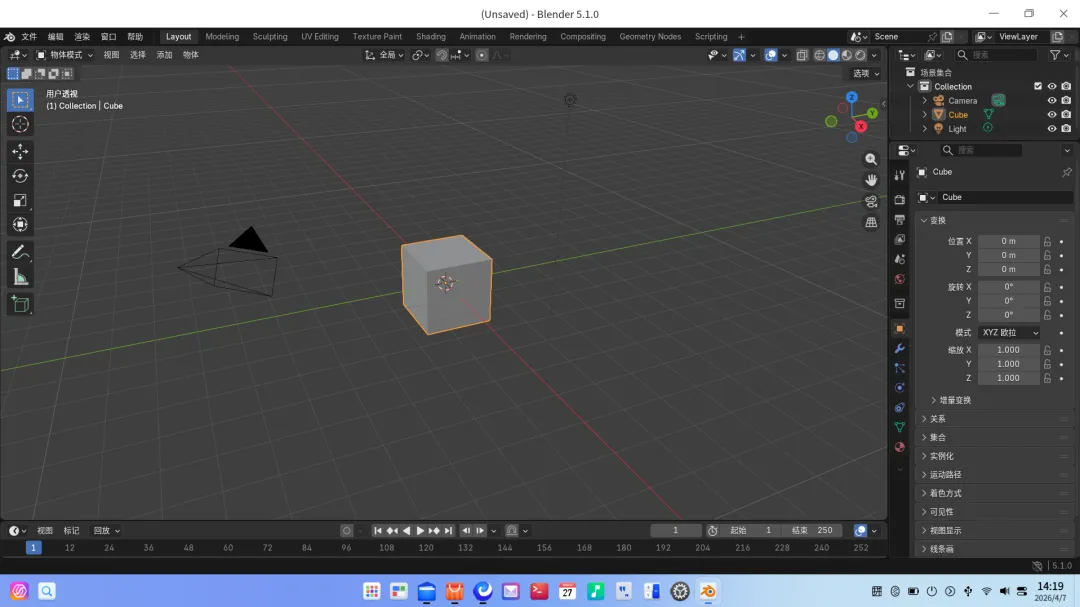Hide the Cube in the outliner
Viewport: 1080px width, 607px height.
[1052, 115]
